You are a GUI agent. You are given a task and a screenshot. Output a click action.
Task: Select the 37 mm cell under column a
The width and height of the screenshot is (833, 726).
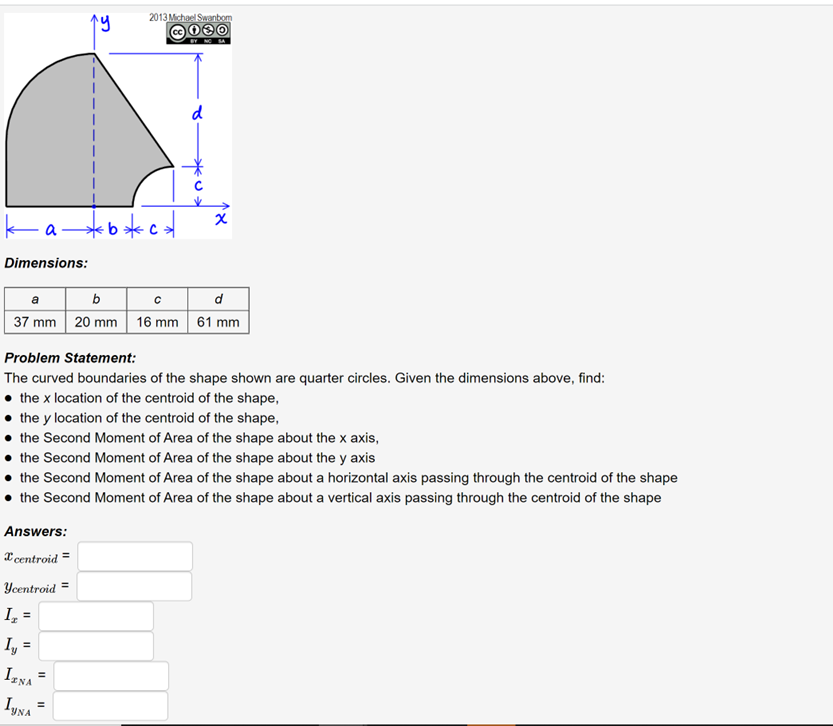coord(35,322)
